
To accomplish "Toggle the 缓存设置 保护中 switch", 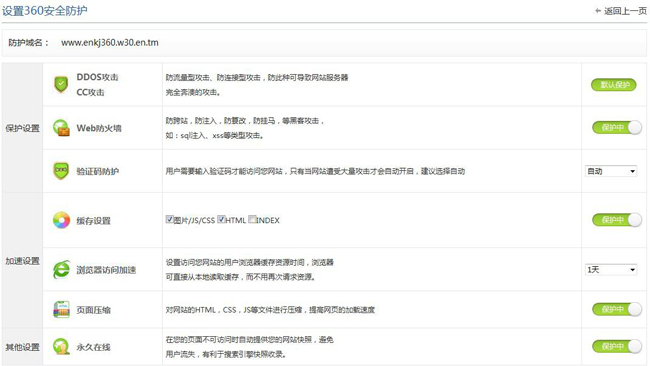I will (617, 220).
